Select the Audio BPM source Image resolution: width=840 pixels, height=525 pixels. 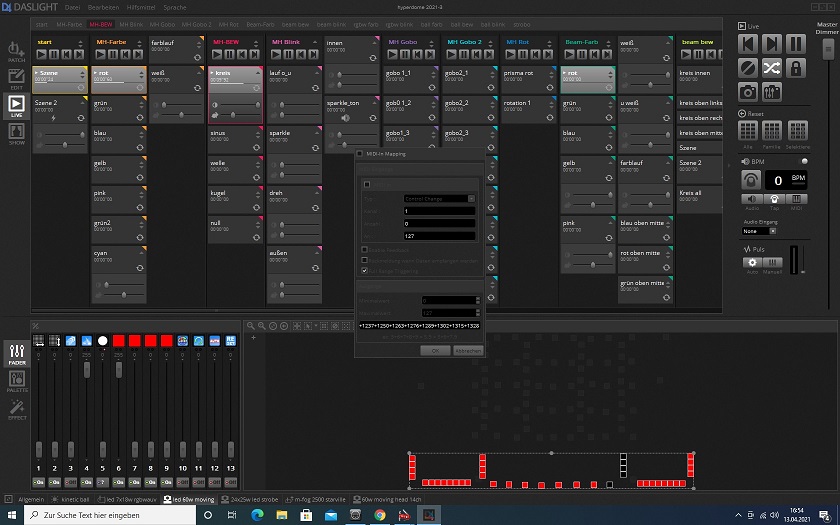752,199
